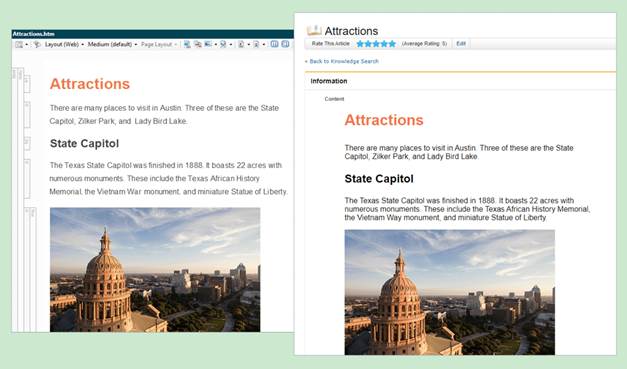This screenshot has width=627, height=369.
Task: Click the second icon after Page Layout
Action: (198, 44)
